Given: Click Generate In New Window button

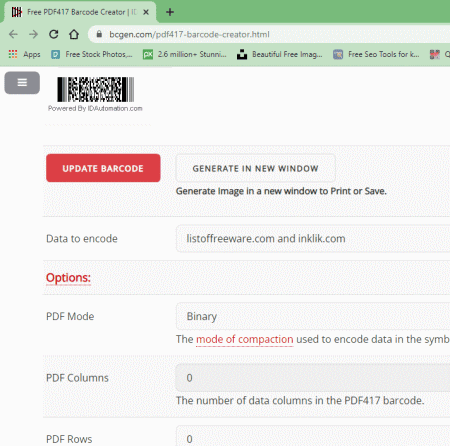Looking at the screenshot, I should point(255,168).
